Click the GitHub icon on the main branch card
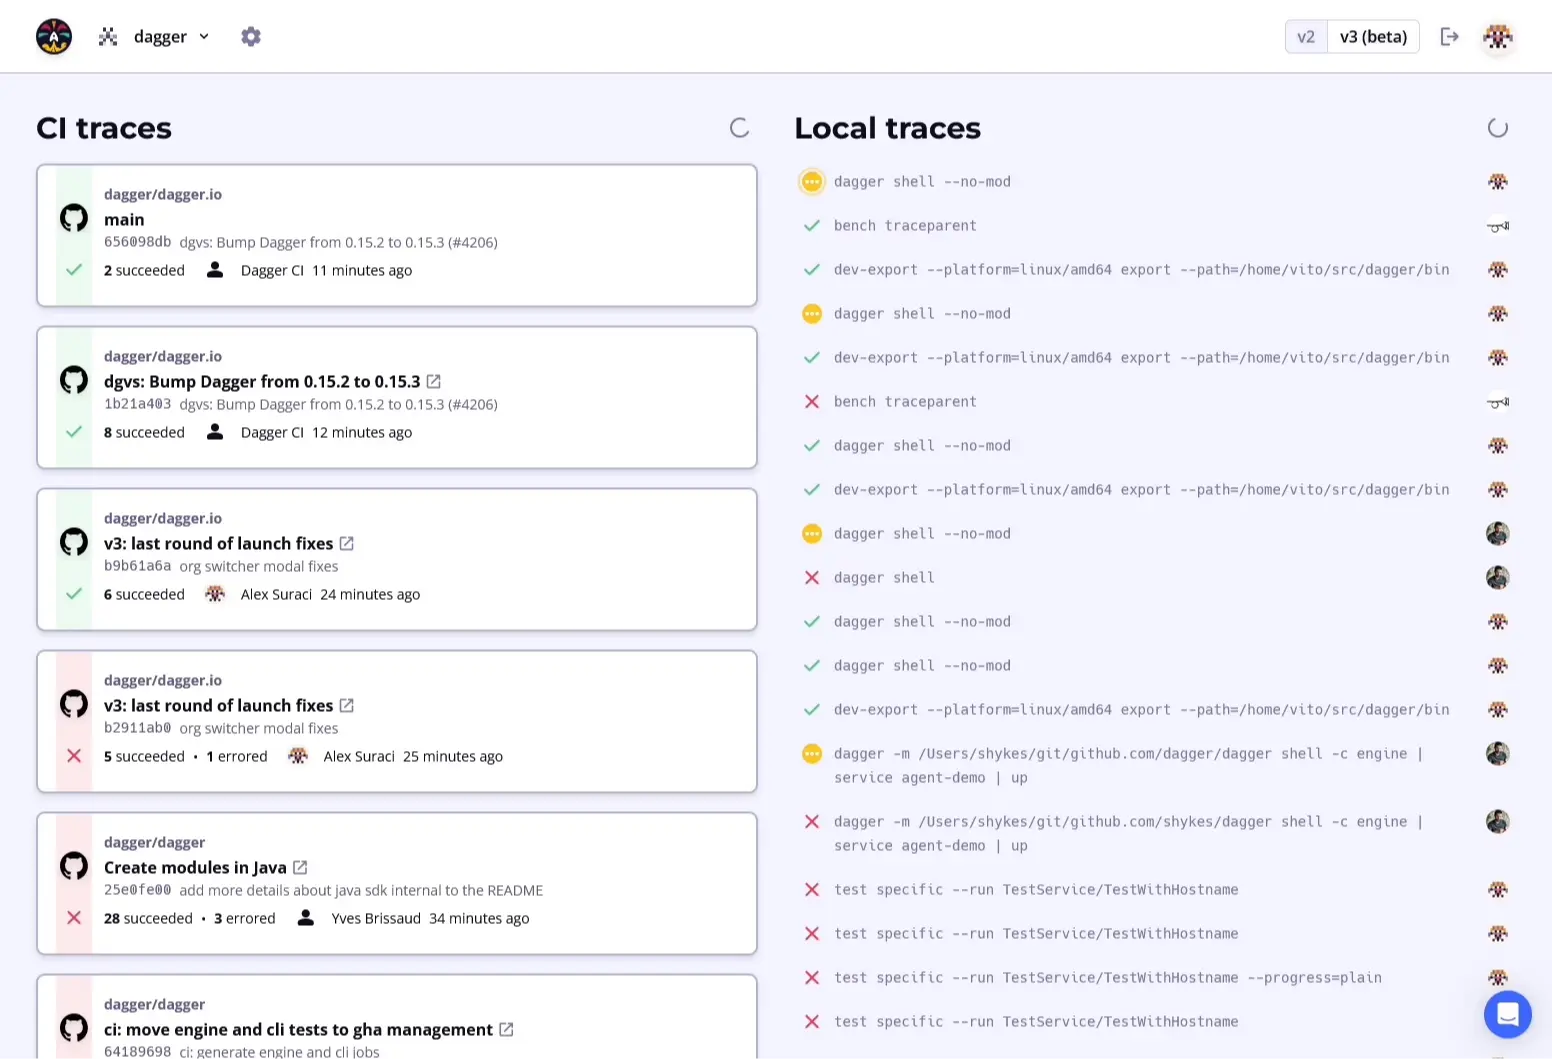Image resolution: width=1552 pixels, height=1059 pixels. click(73, 217)
